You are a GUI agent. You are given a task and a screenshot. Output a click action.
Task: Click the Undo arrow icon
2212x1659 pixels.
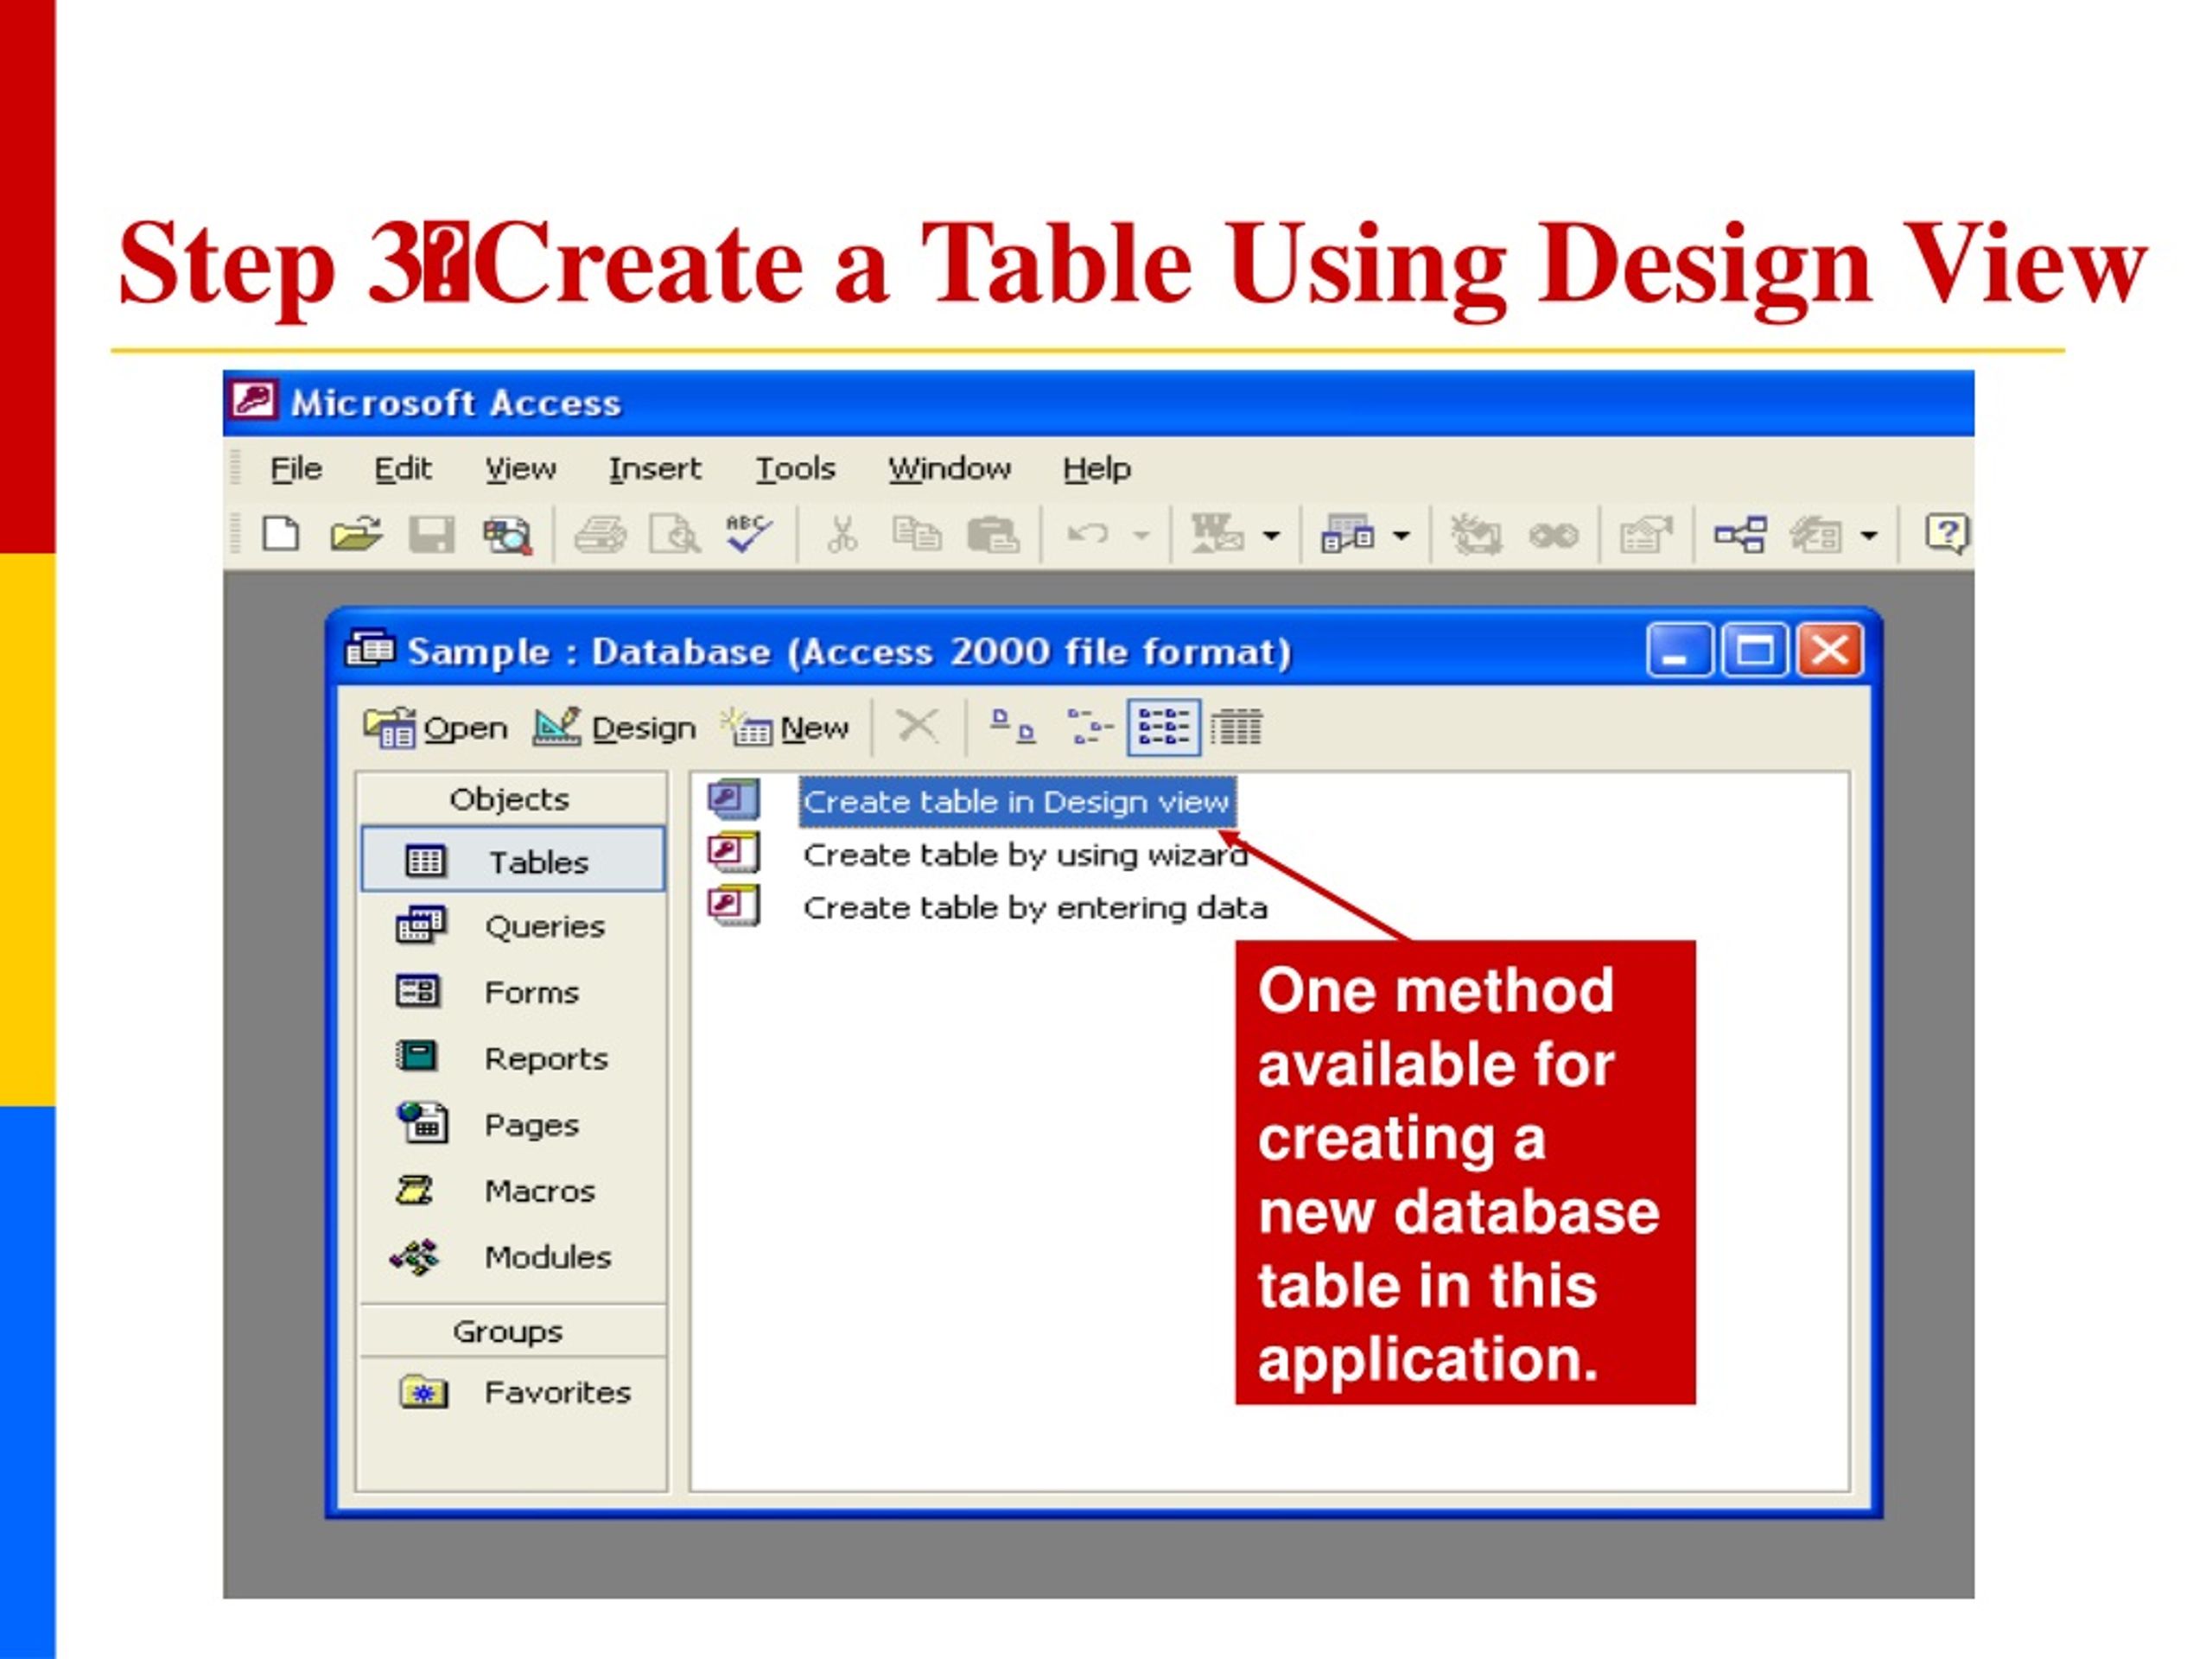point(1088,534)
